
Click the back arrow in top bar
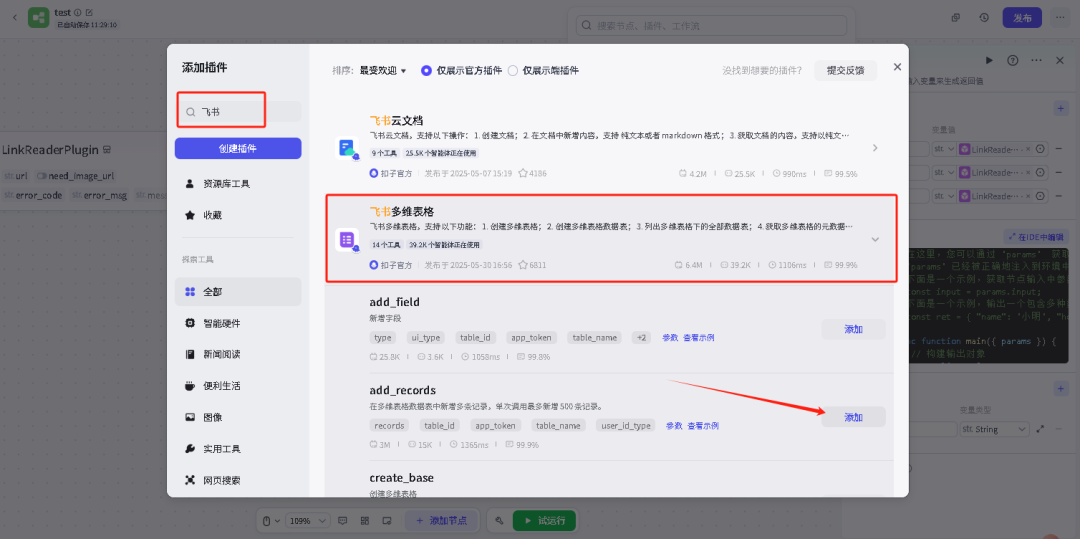point(15,17)
